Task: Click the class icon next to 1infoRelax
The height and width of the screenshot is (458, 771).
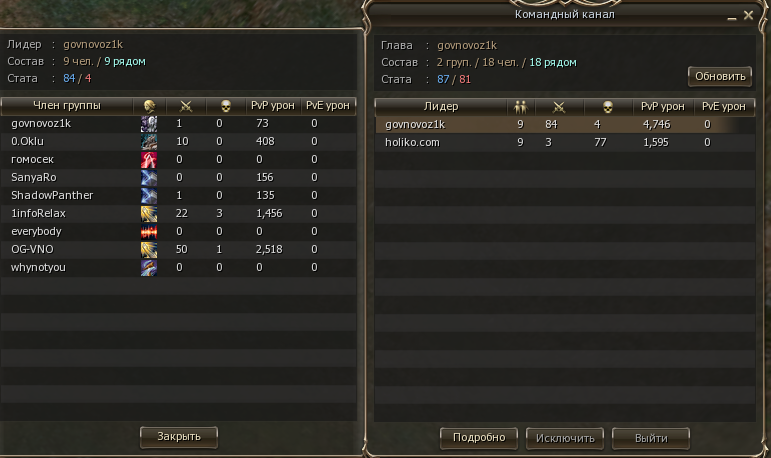Action: [149, 214]
